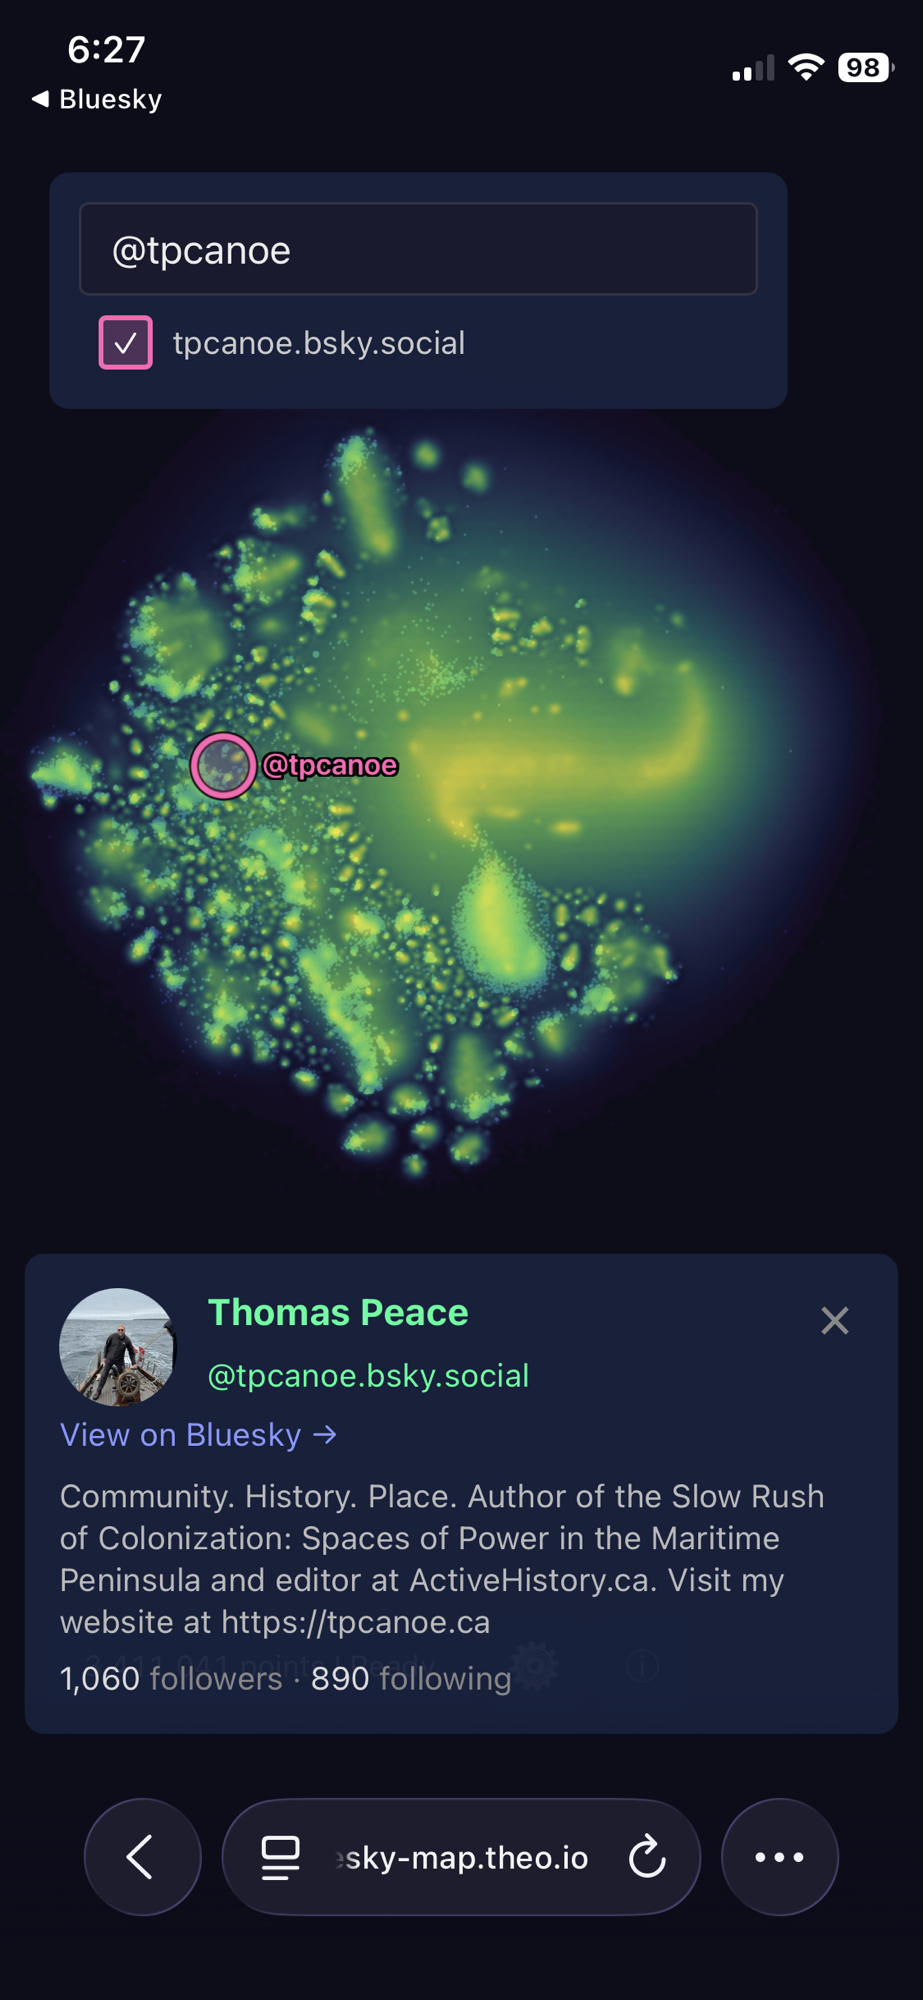Close the Thomas Peace profile card
The height and width of the screenshot is (2000, 923).
coord(834,1321)
